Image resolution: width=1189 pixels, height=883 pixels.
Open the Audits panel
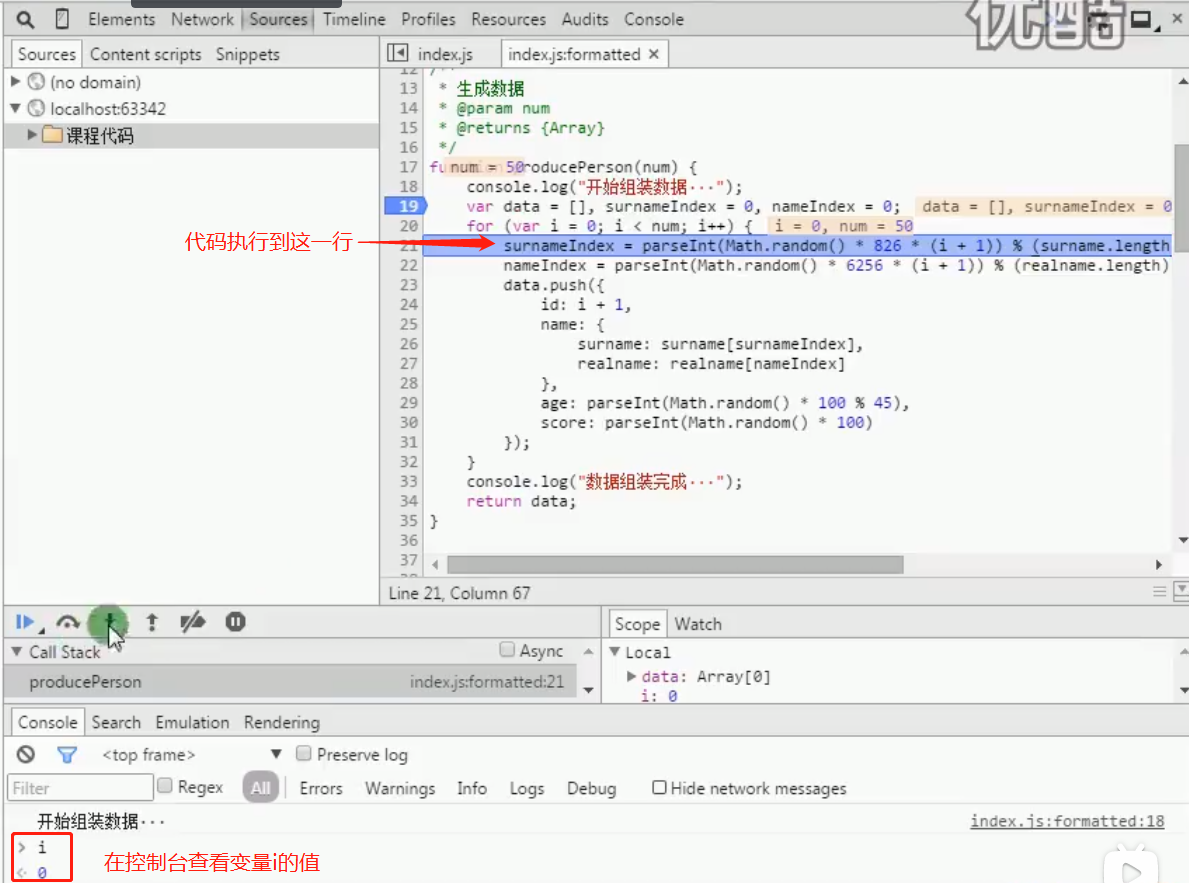tap(585, 19)
